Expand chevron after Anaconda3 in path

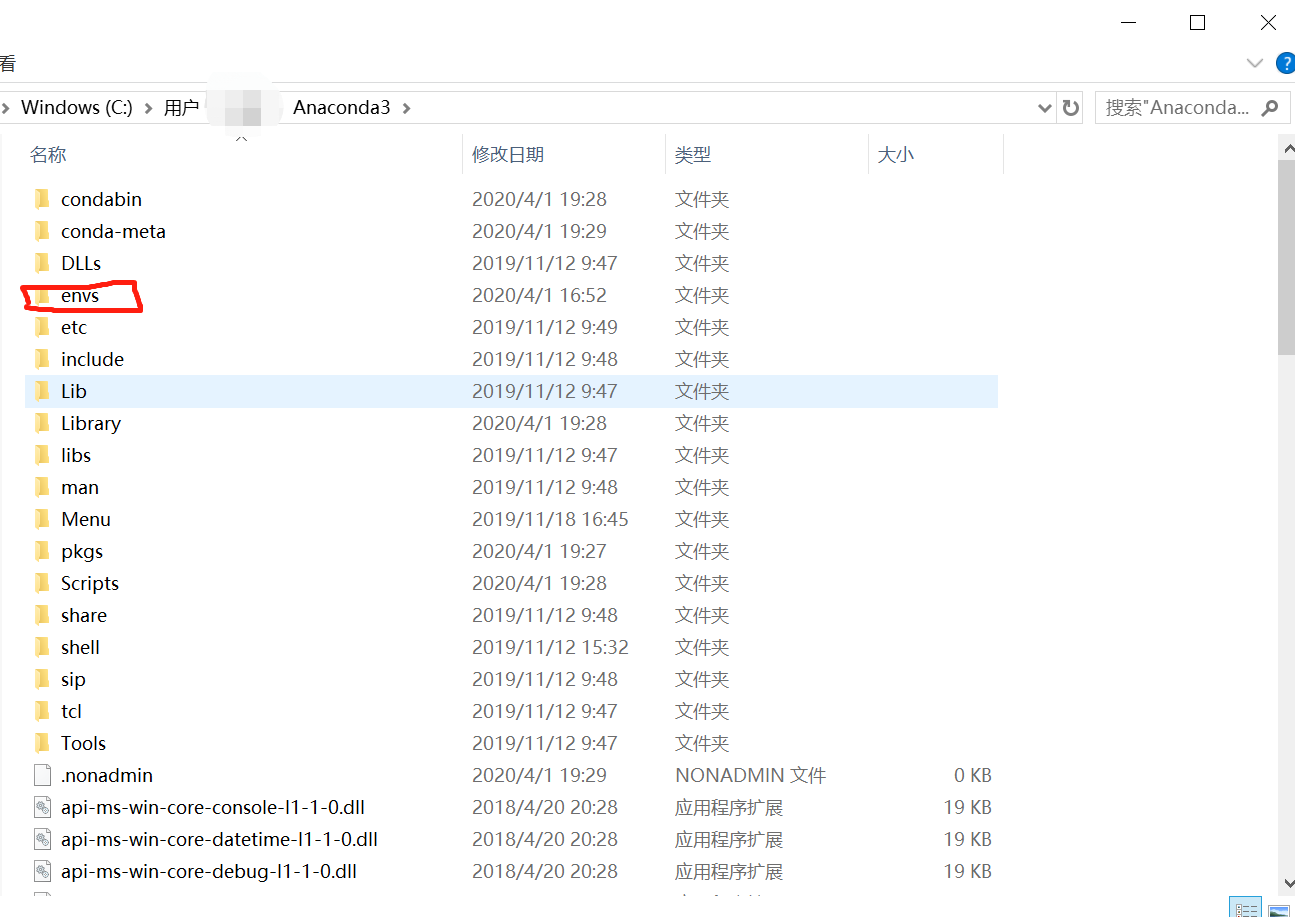406,107
